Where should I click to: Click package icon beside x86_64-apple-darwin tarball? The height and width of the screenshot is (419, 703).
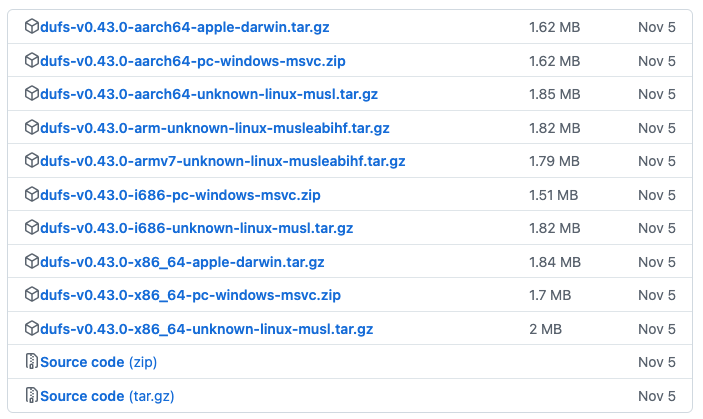32,262
